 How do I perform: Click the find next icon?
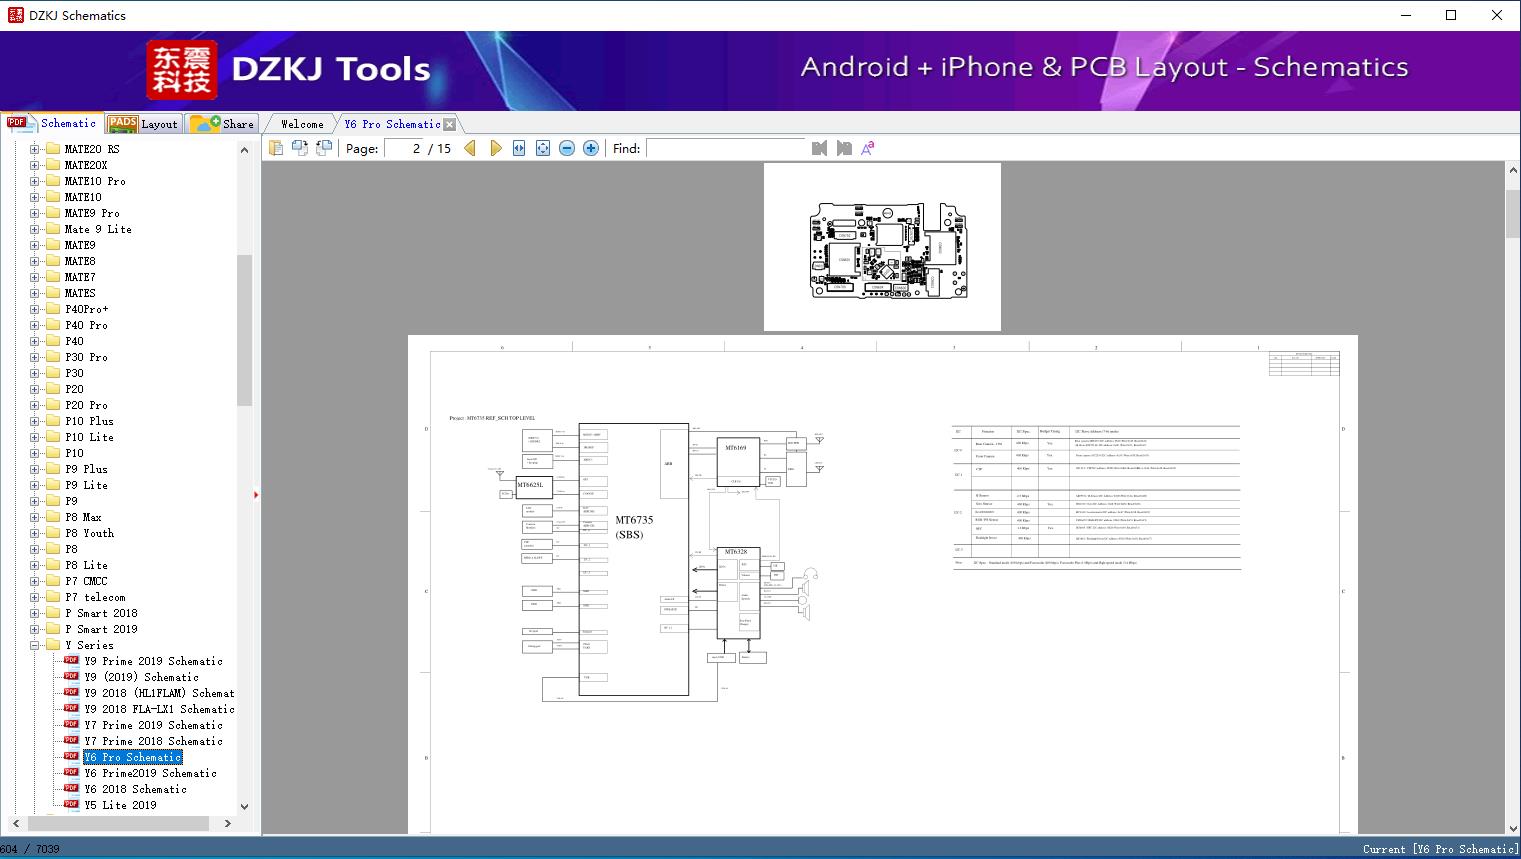[844, 148]
